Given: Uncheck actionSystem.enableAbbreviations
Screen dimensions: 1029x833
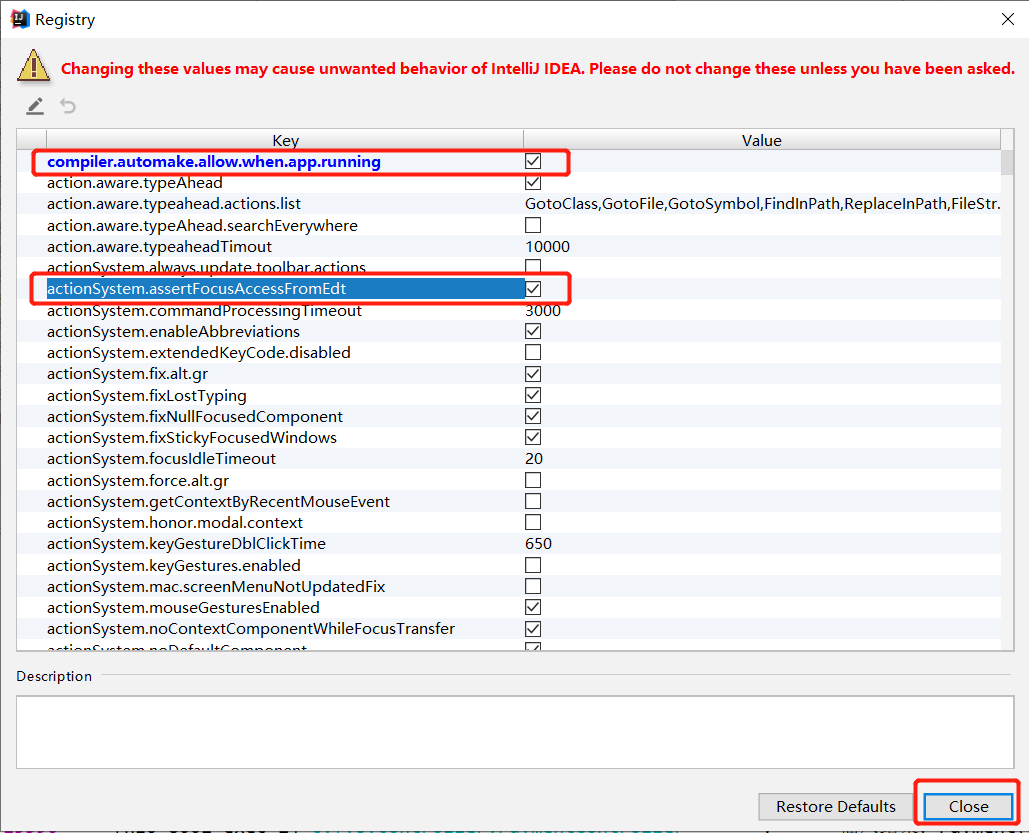Looking at the screenshot, I should [x=533, y=331].
